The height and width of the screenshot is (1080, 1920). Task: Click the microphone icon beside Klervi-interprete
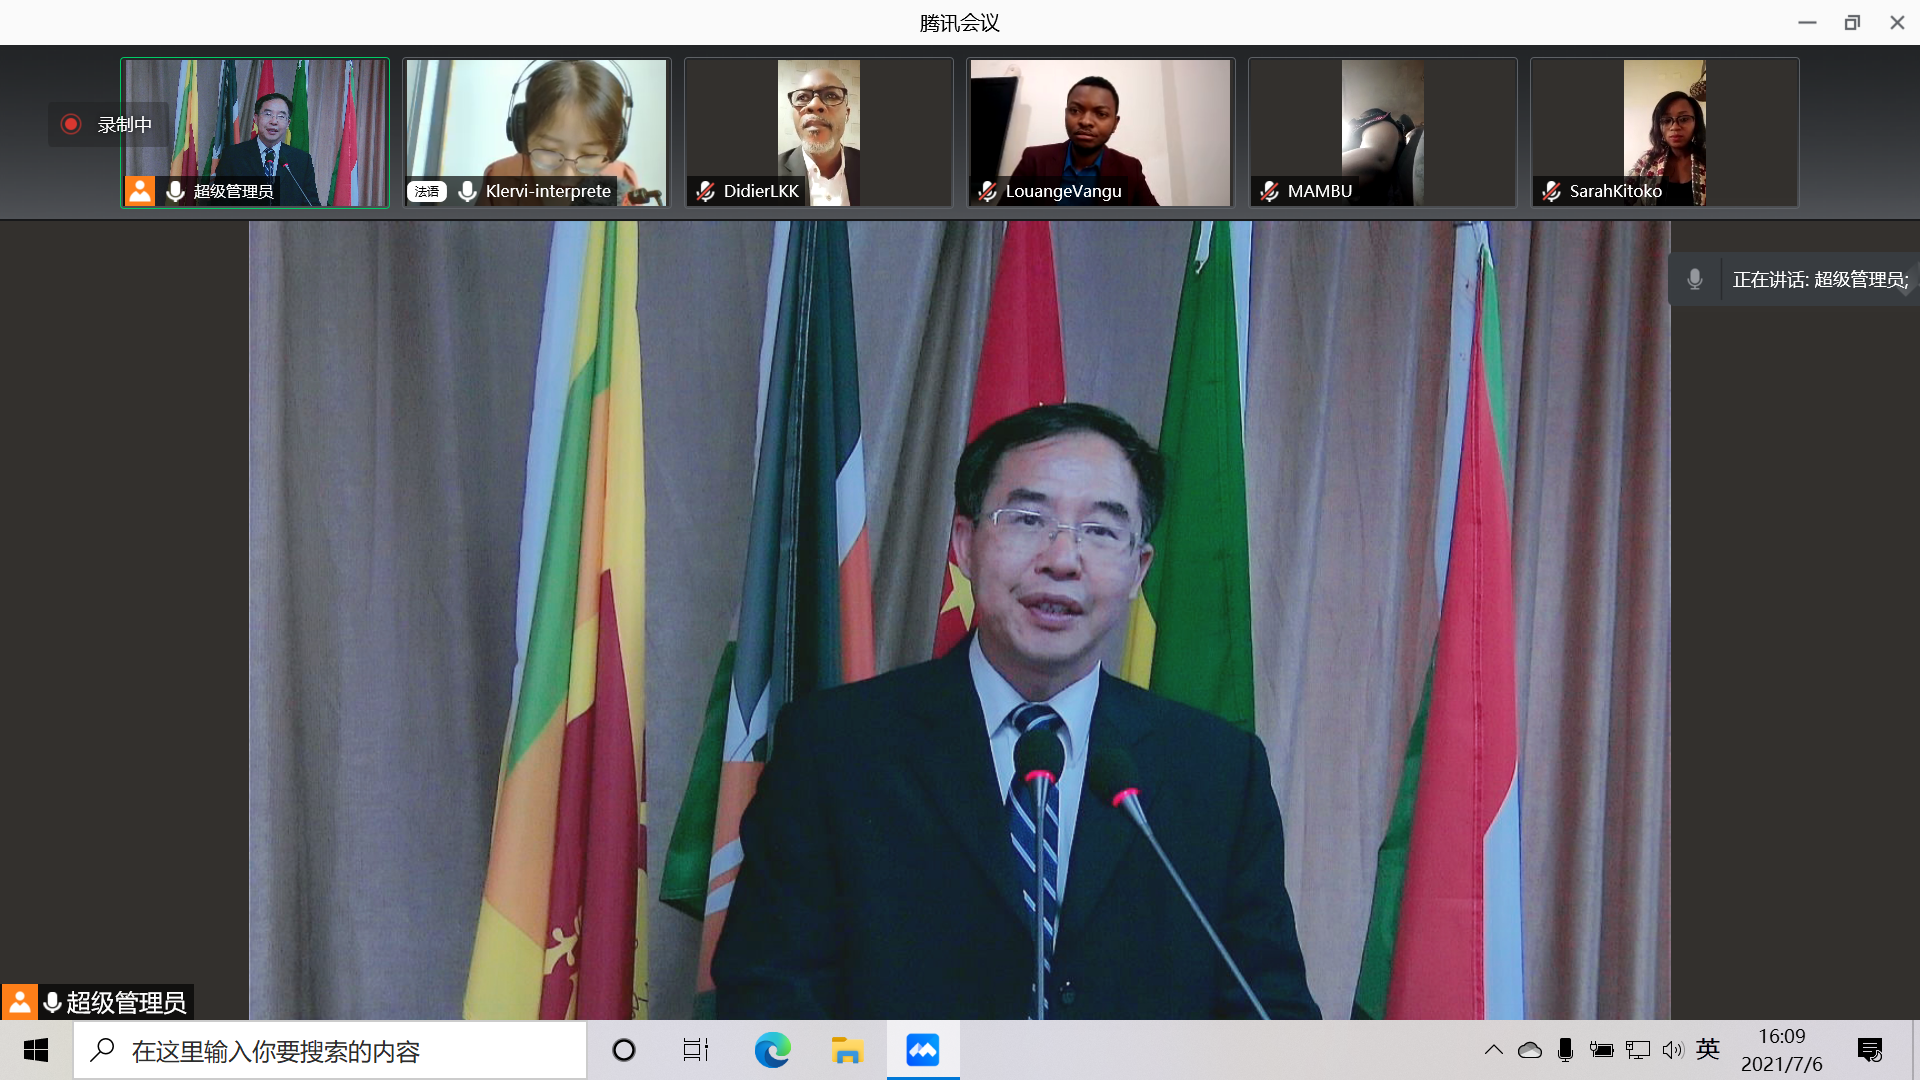pos(467,191)
